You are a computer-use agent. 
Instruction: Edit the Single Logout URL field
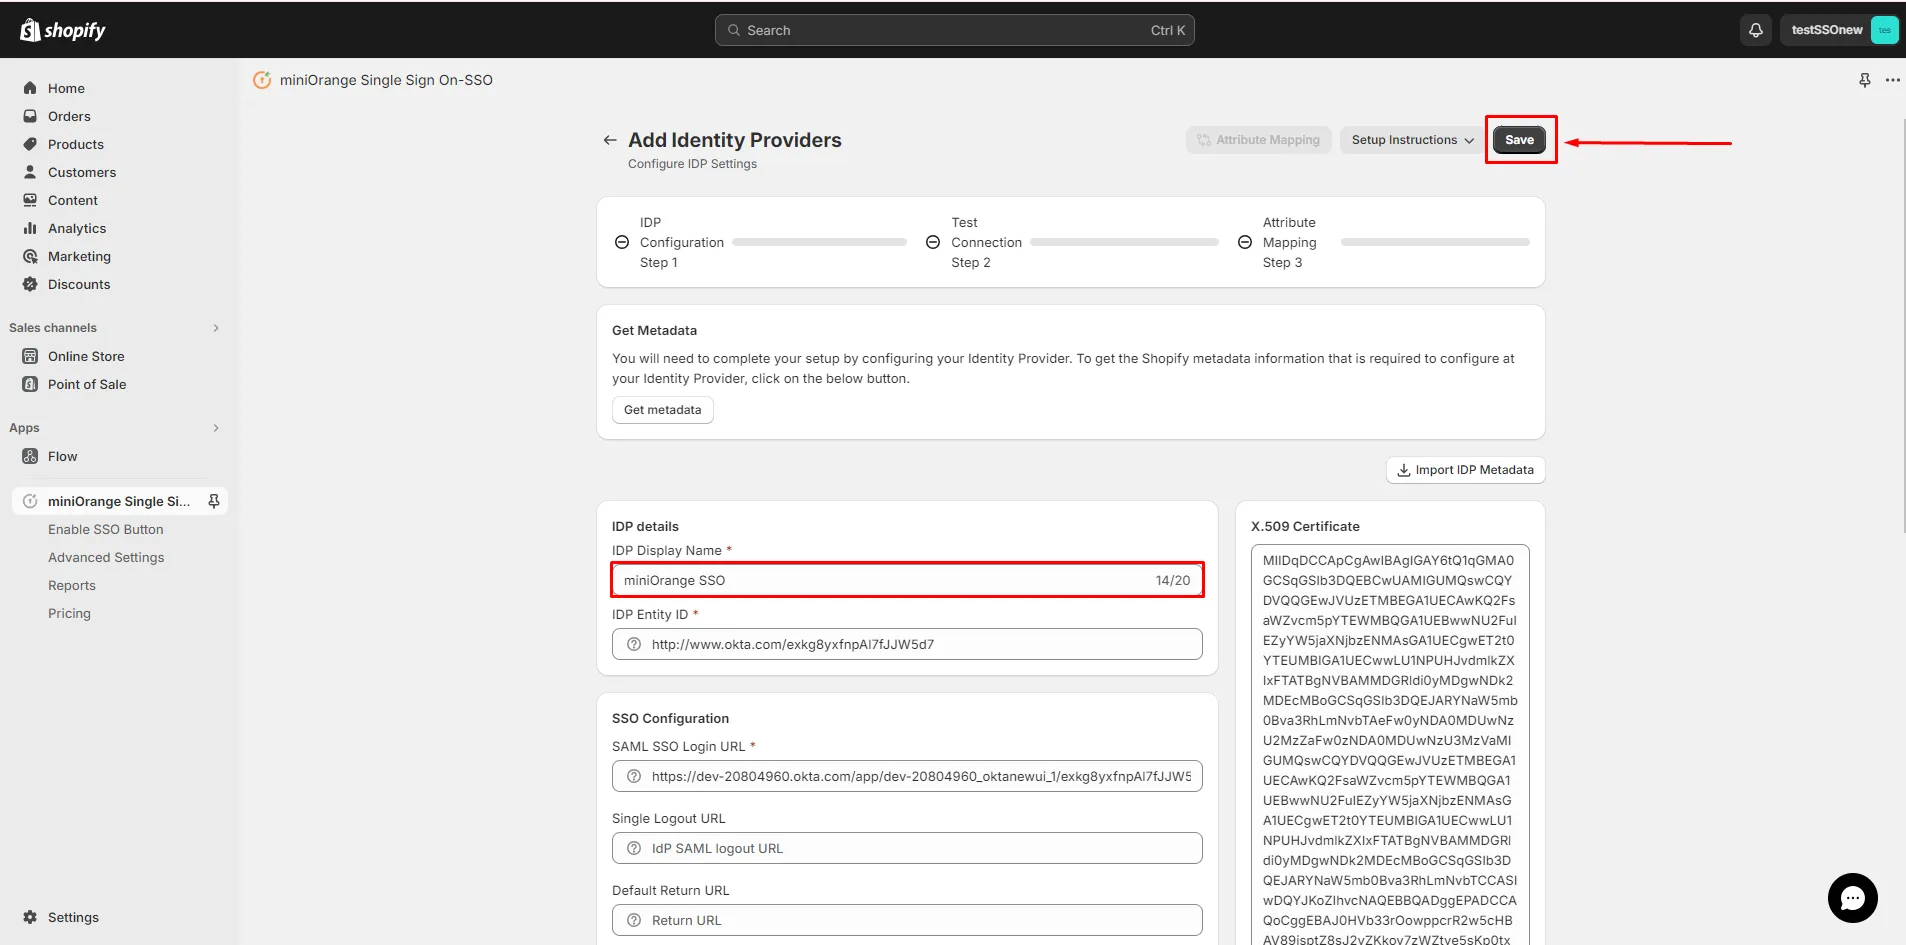click(x=907, y=848)
